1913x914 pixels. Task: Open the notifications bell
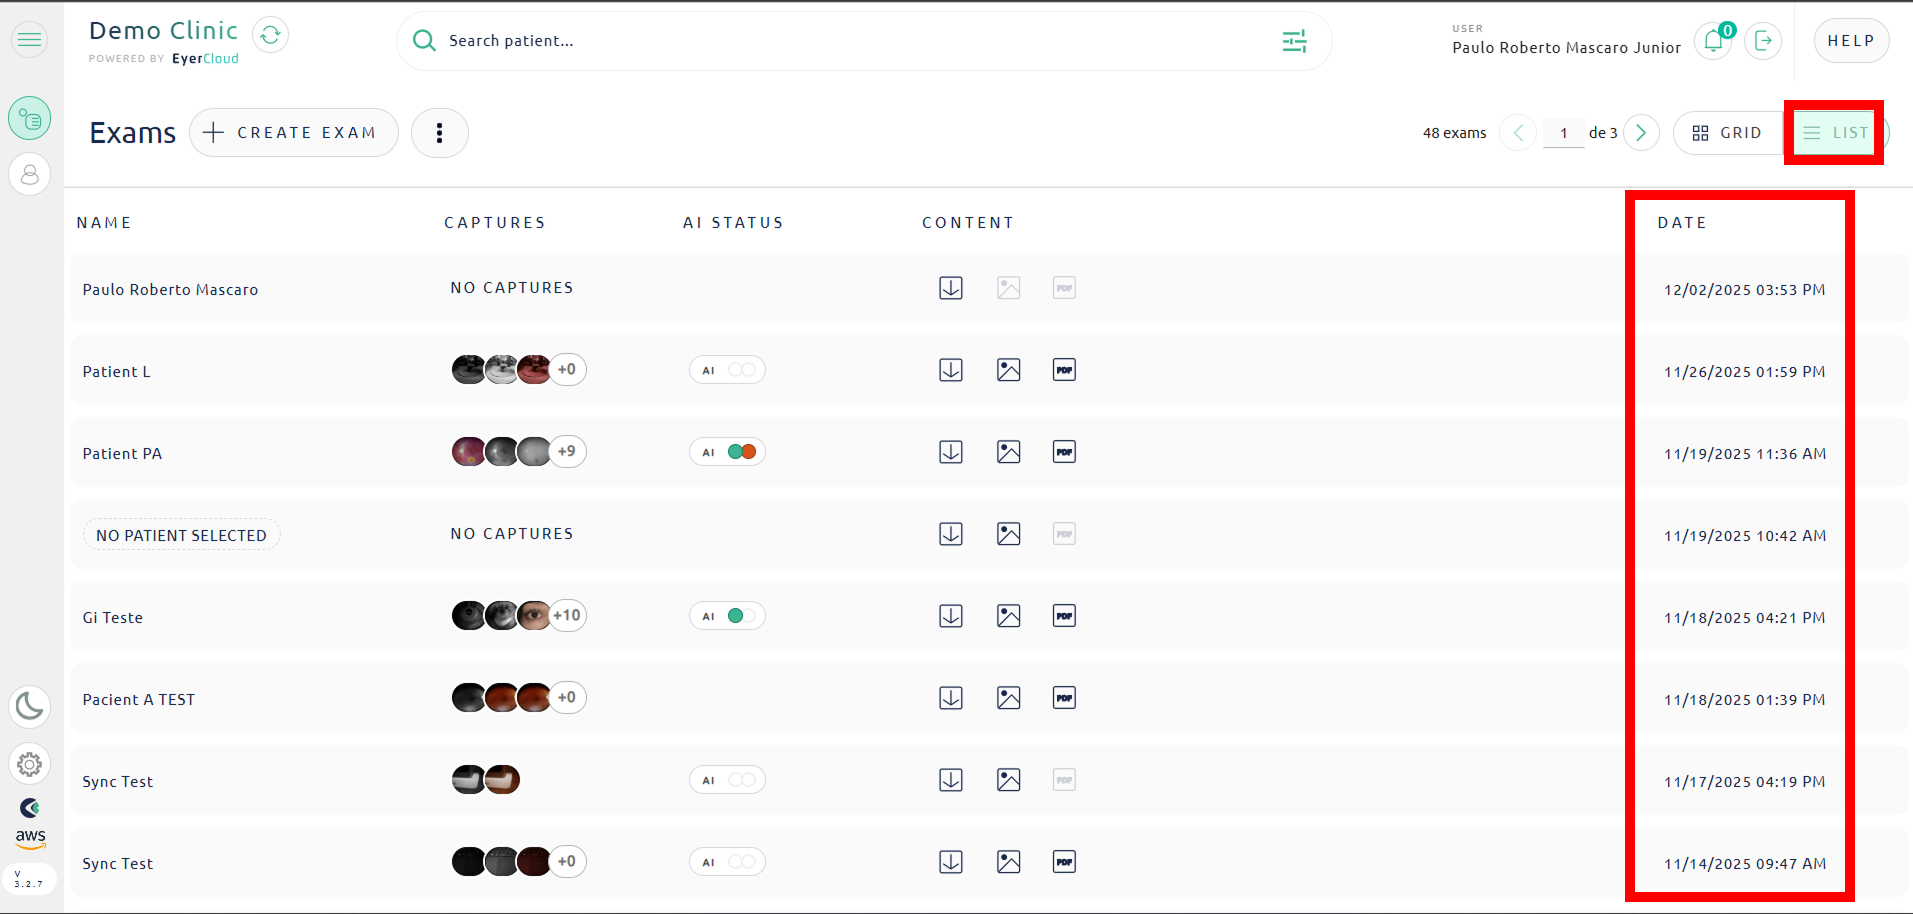(x=1713, y=41)
